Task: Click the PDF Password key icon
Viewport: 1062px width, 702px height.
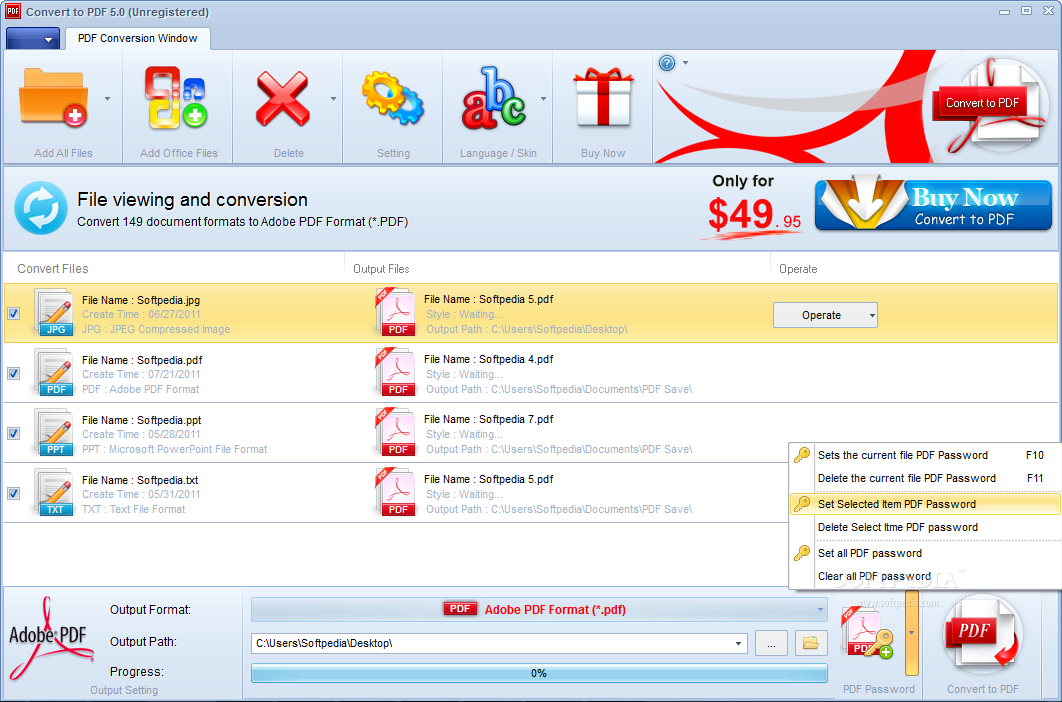Action: (x=868, y=634)
